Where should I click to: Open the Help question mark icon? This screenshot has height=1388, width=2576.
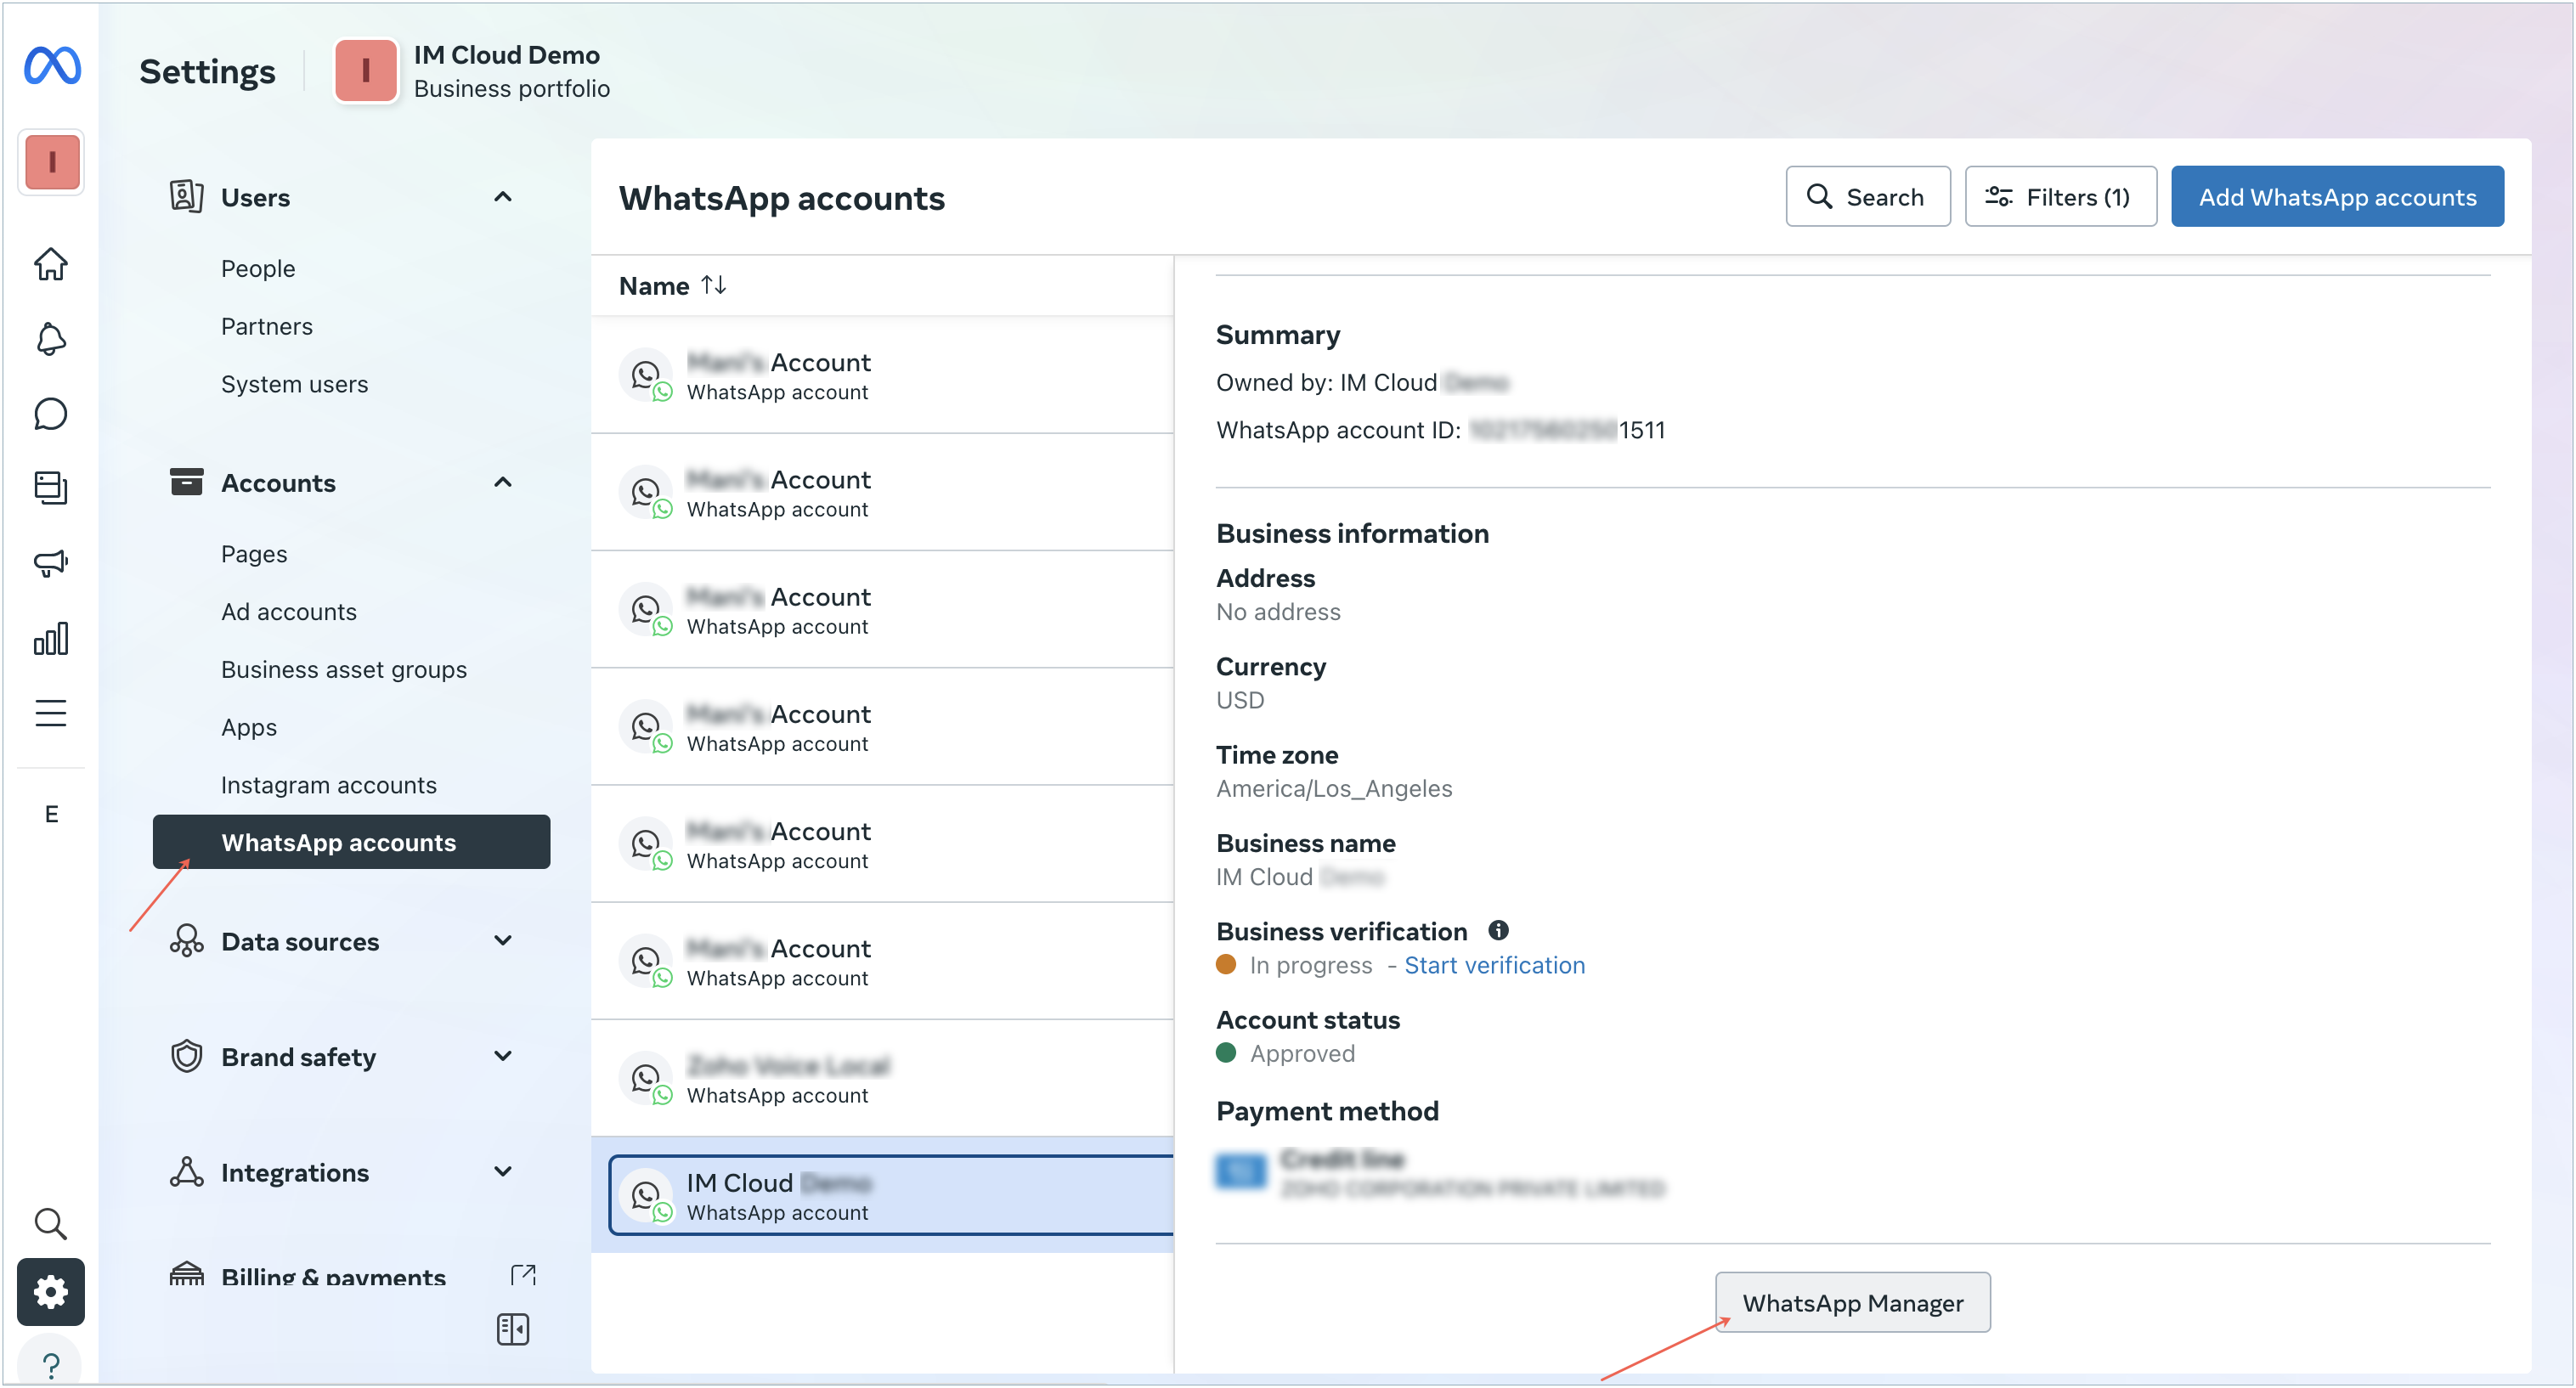(51, 1364)
